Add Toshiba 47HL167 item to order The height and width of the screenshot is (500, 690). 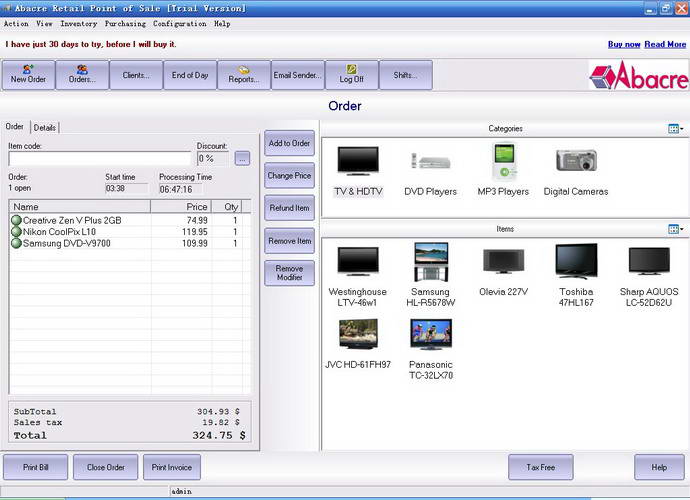point(576,274)
